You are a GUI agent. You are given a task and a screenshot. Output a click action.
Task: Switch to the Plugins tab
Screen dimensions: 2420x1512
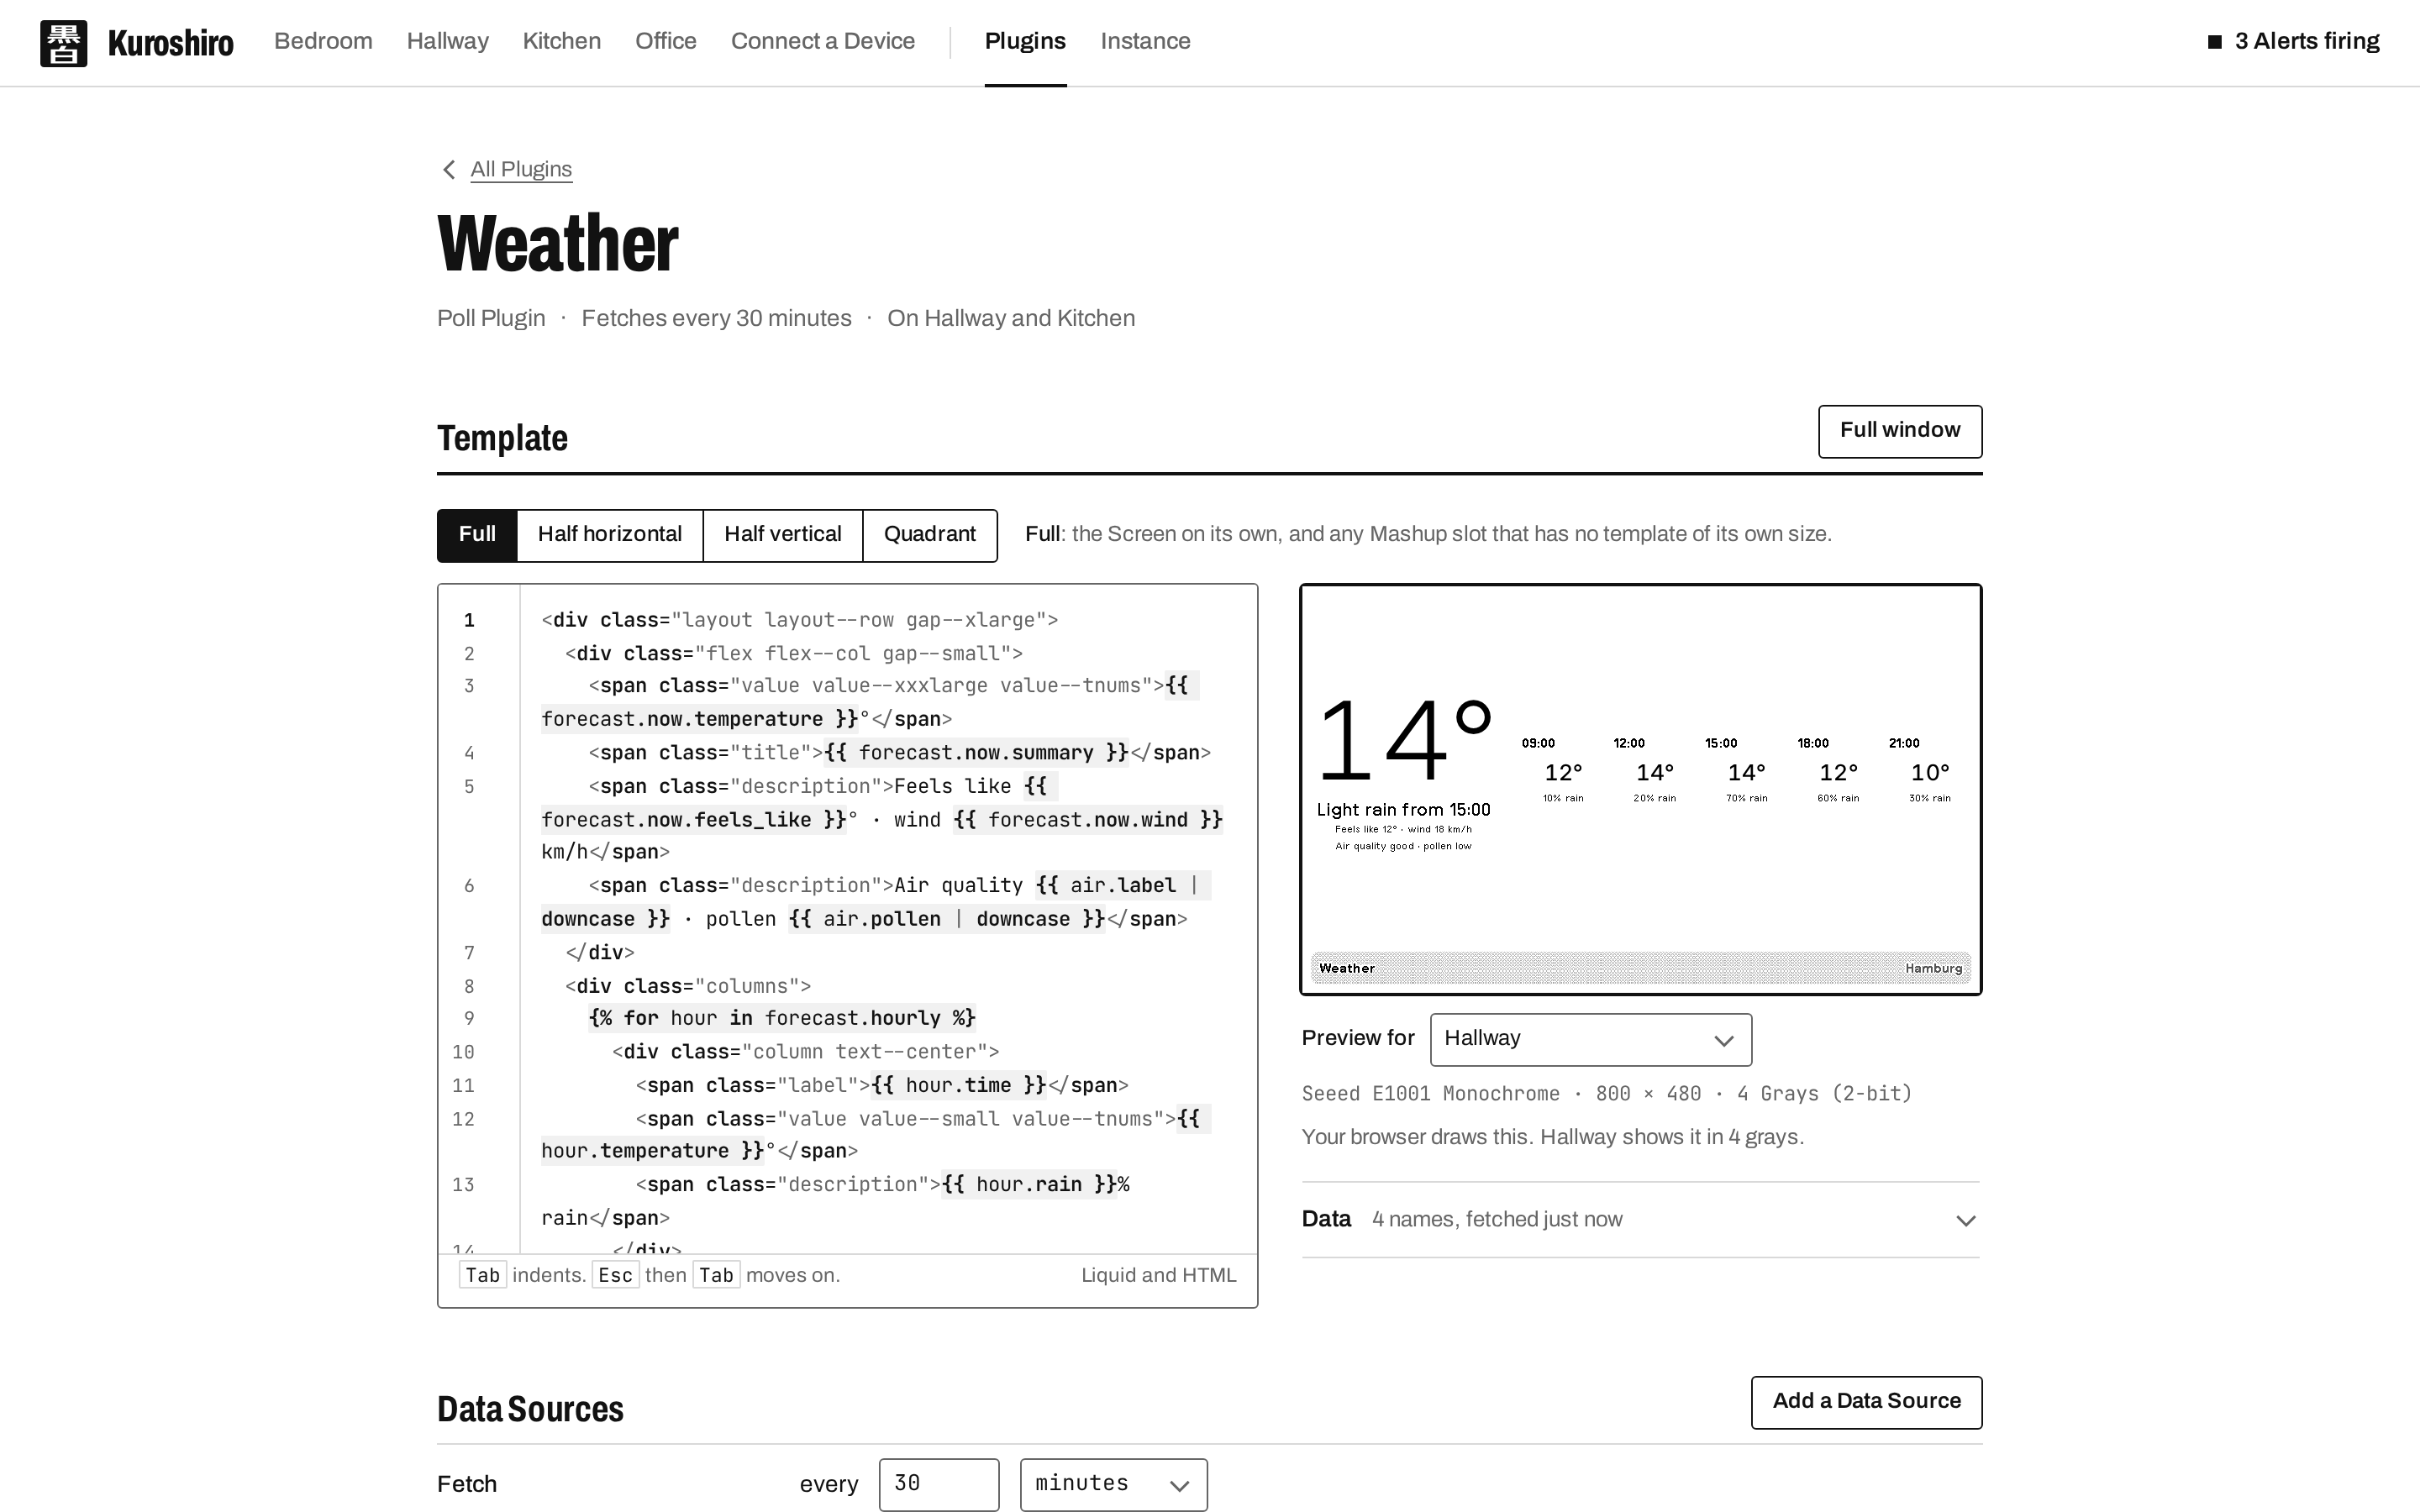1025,42
